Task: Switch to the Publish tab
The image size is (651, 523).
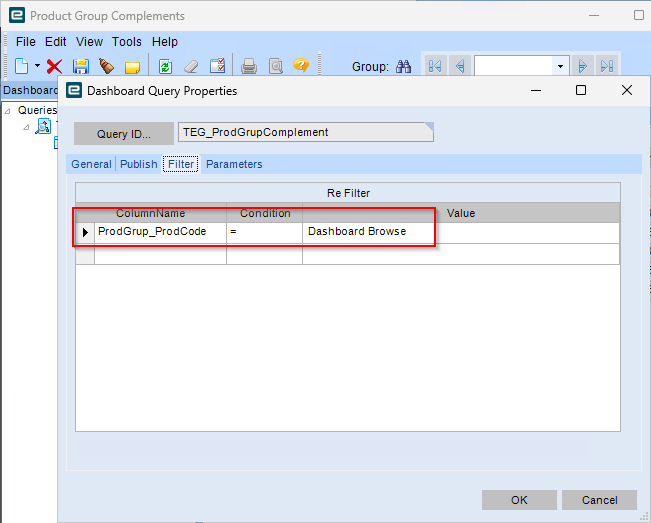Action: [x=139, y=164]
